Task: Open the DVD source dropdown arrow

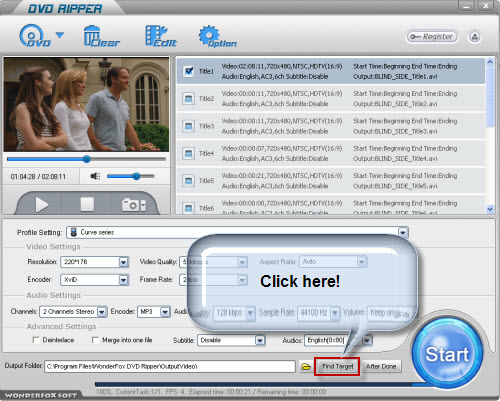Action: [x=60, y=35]
